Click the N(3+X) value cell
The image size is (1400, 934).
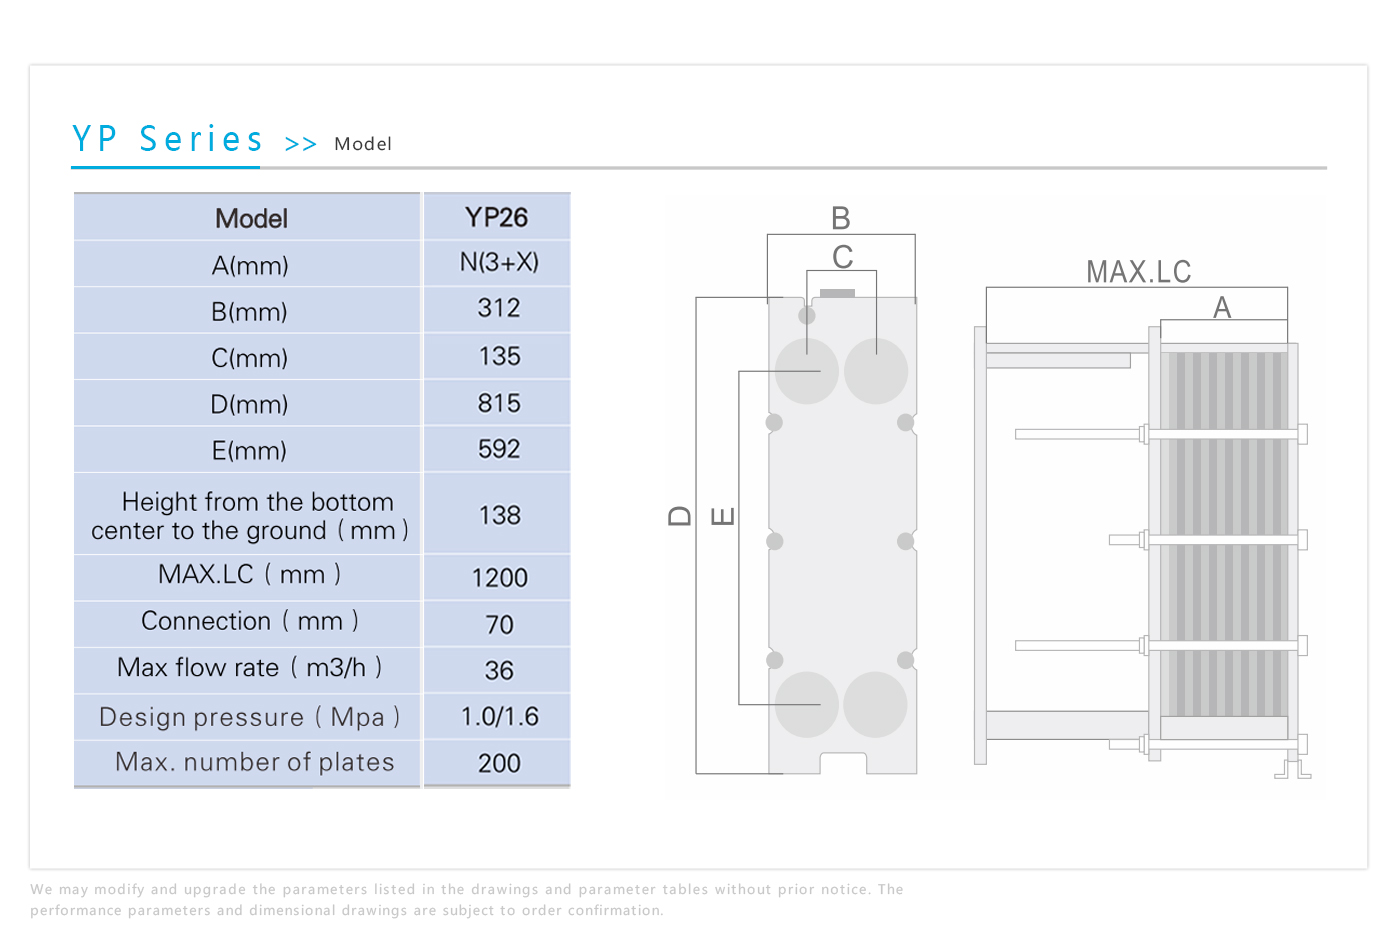click(x=499, y=262)
